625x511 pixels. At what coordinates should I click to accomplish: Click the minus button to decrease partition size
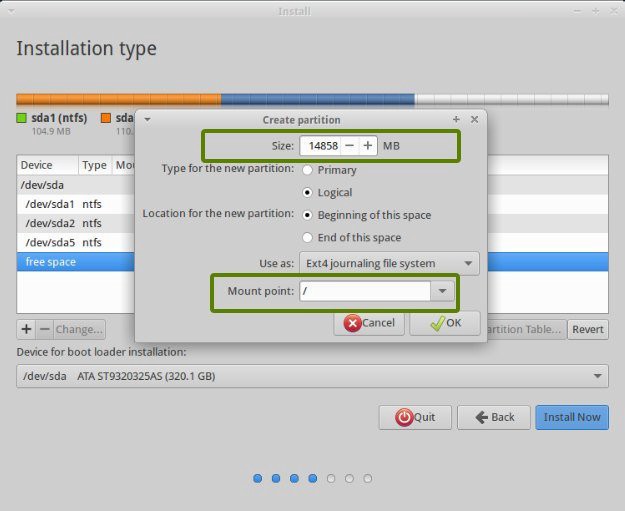pyautogui.click(x=349, y=146)
